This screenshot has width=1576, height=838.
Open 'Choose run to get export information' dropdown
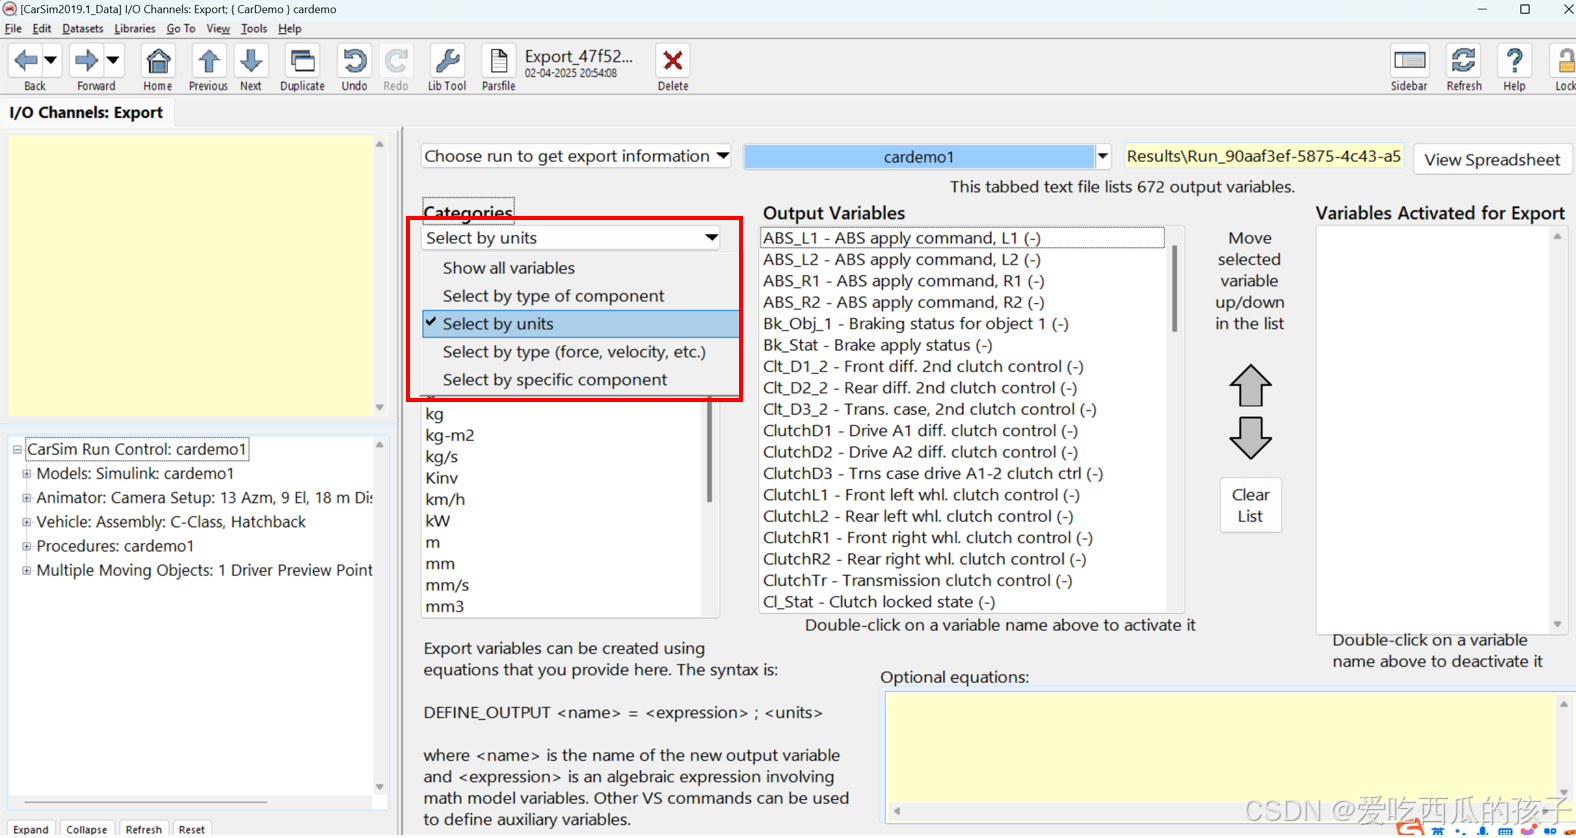pos(576,156)
